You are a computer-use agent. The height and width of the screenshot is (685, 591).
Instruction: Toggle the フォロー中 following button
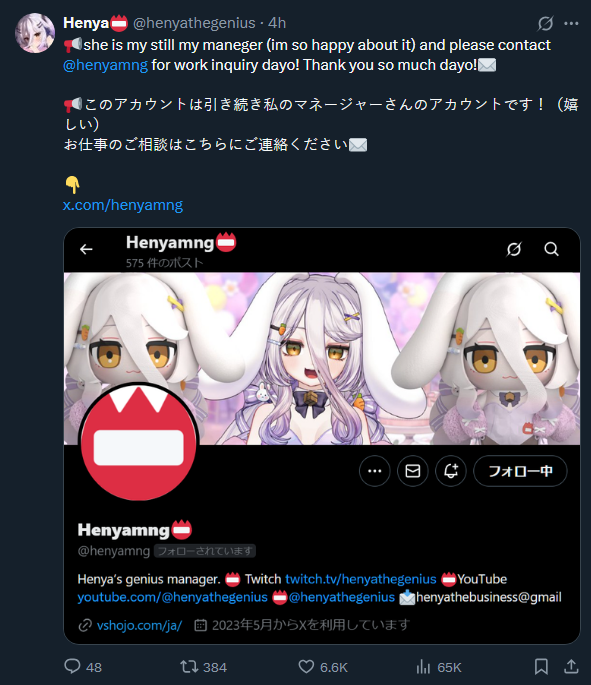click(520, 471)
